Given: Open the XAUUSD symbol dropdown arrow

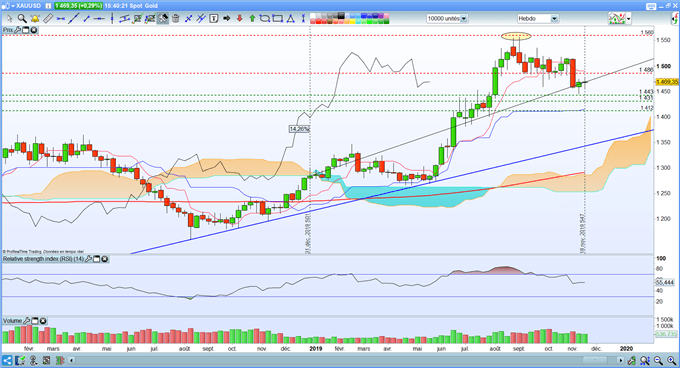Looking at the screenshot, I should coord(13,6).
